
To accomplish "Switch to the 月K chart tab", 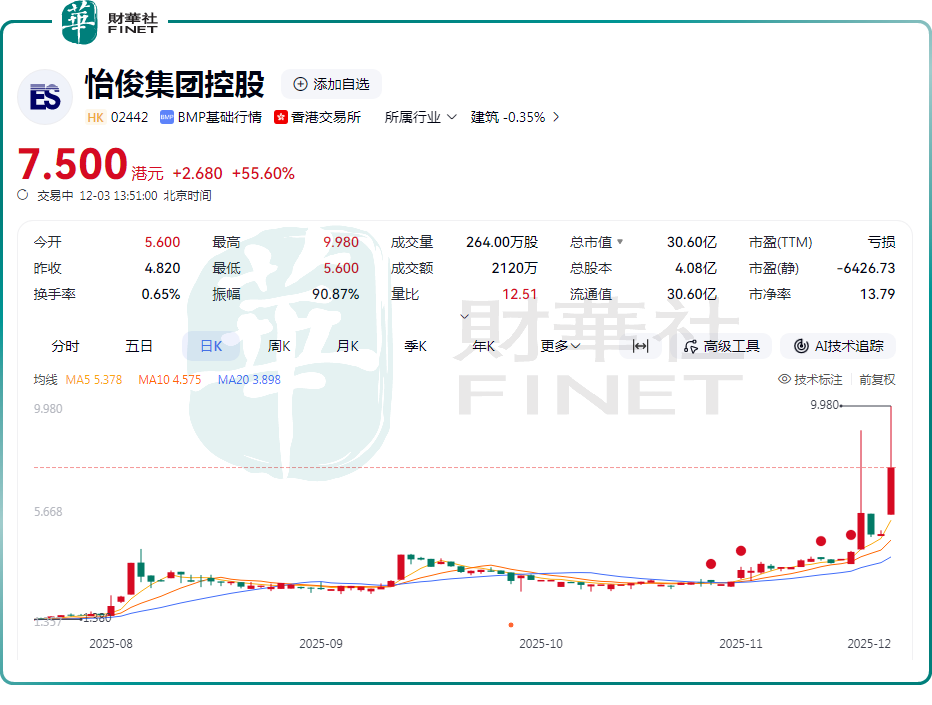I will pyautogui.click(x=347, y=346).
